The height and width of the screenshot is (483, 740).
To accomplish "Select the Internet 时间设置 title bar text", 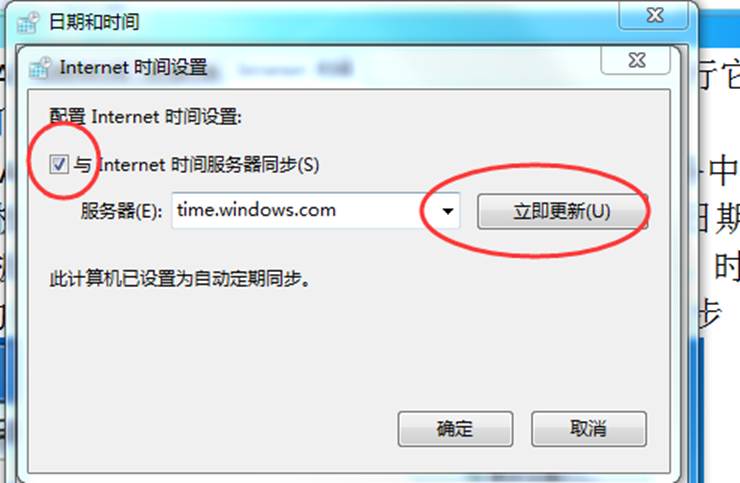I will click(133, 68).
